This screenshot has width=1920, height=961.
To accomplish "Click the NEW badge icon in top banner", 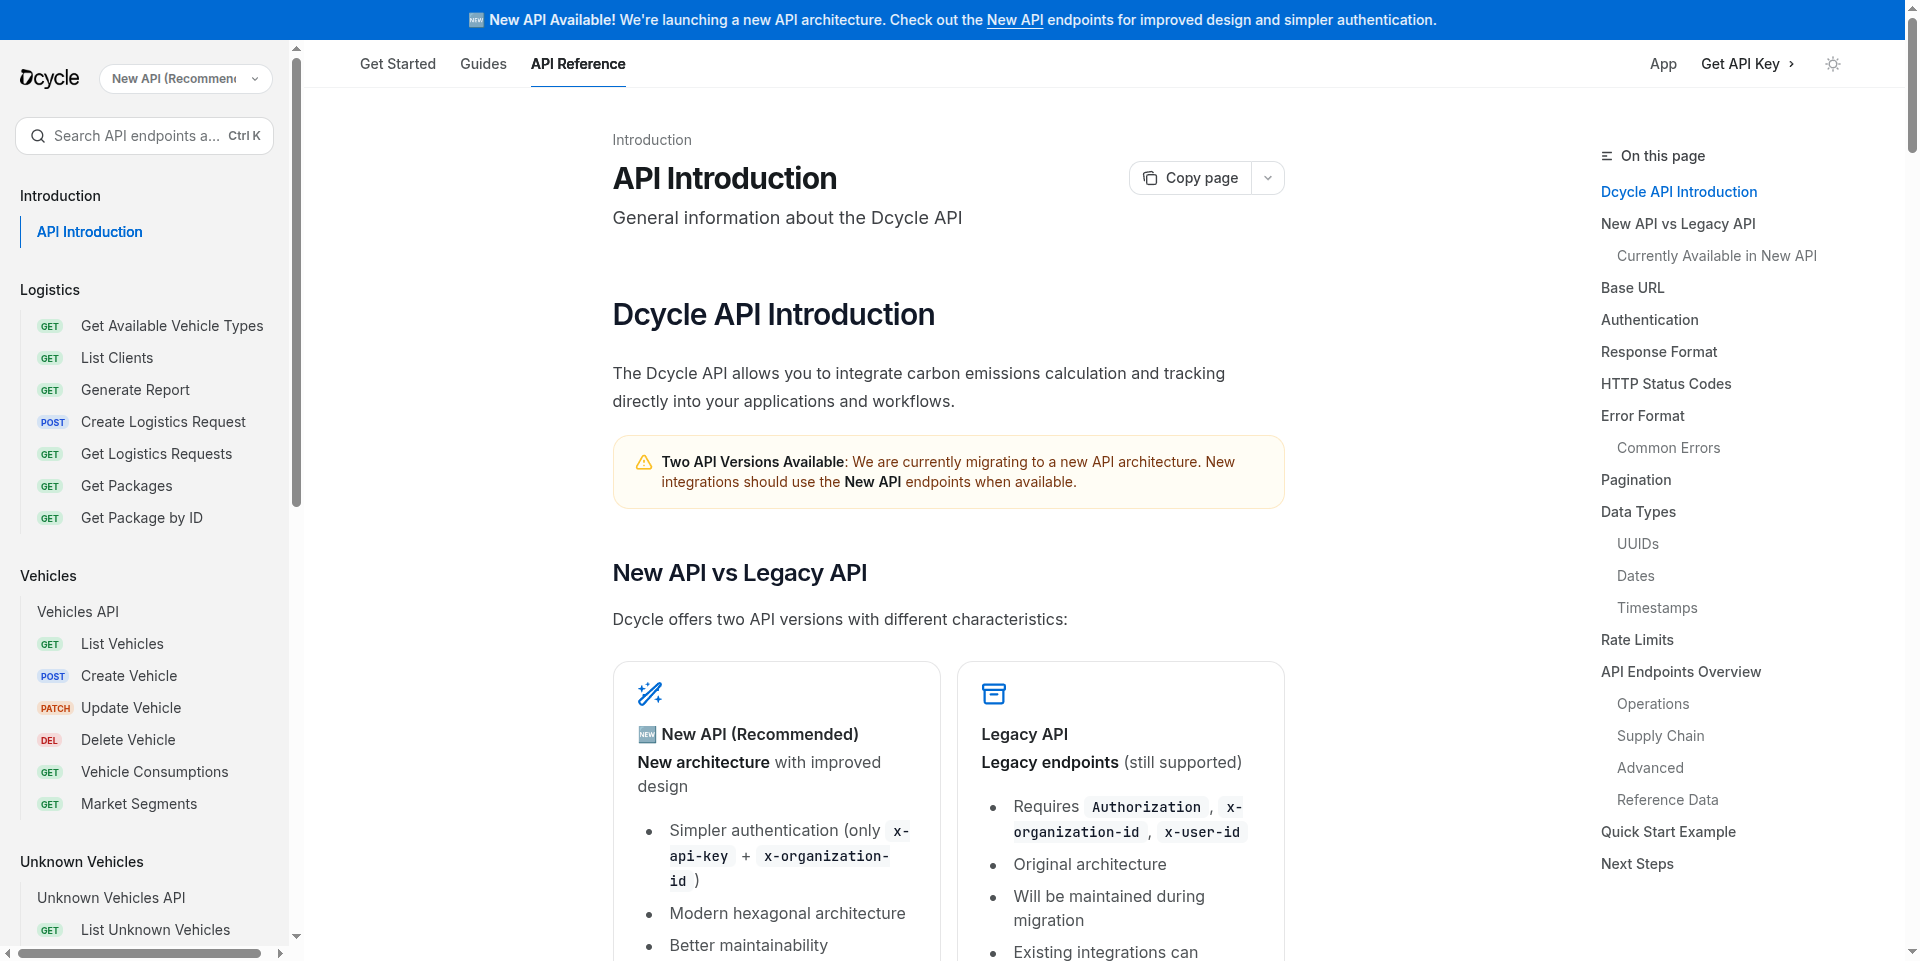I will coord(476,20).
